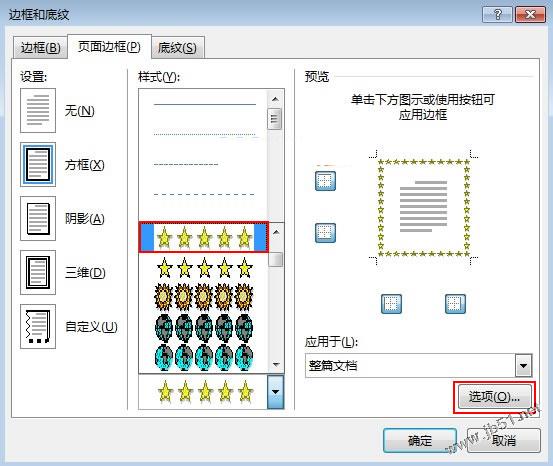553x466 pixels.
Task: Click art list scroll up arrow
Action: pyautogui.click(x=276, y=232)
